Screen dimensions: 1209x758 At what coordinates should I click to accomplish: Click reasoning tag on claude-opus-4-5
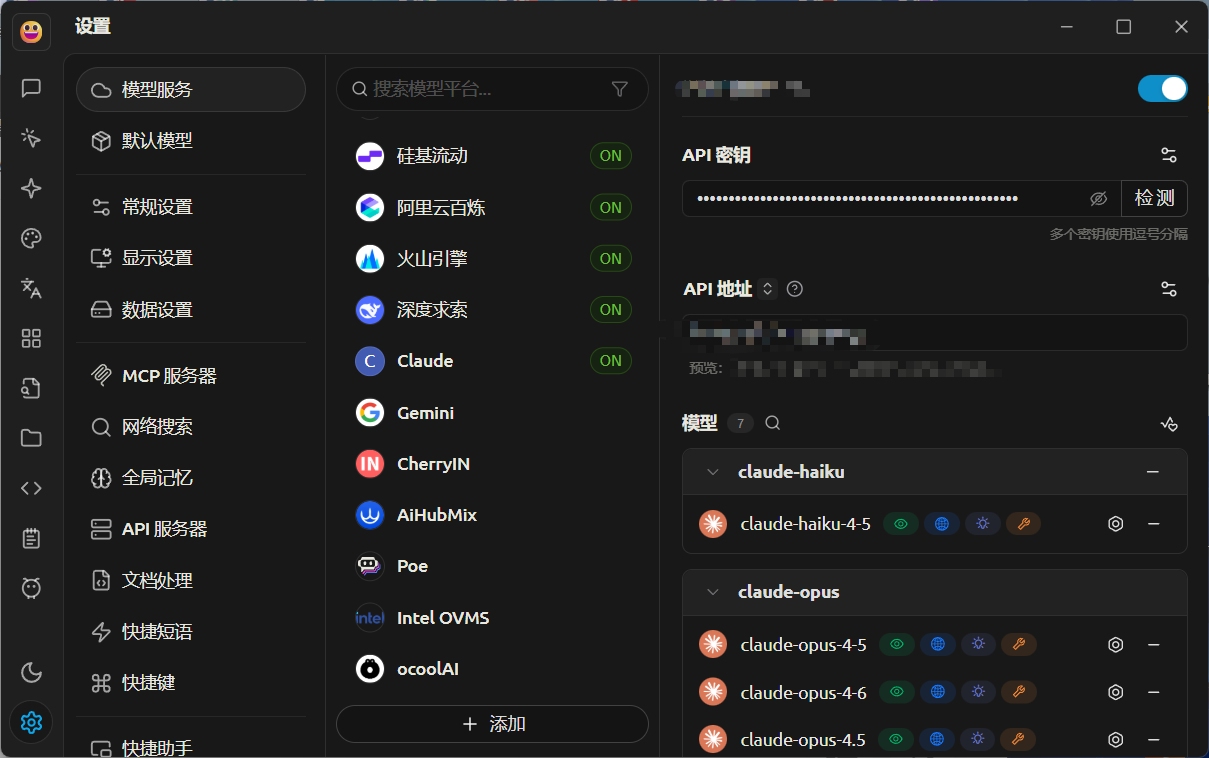pos(978,645)
